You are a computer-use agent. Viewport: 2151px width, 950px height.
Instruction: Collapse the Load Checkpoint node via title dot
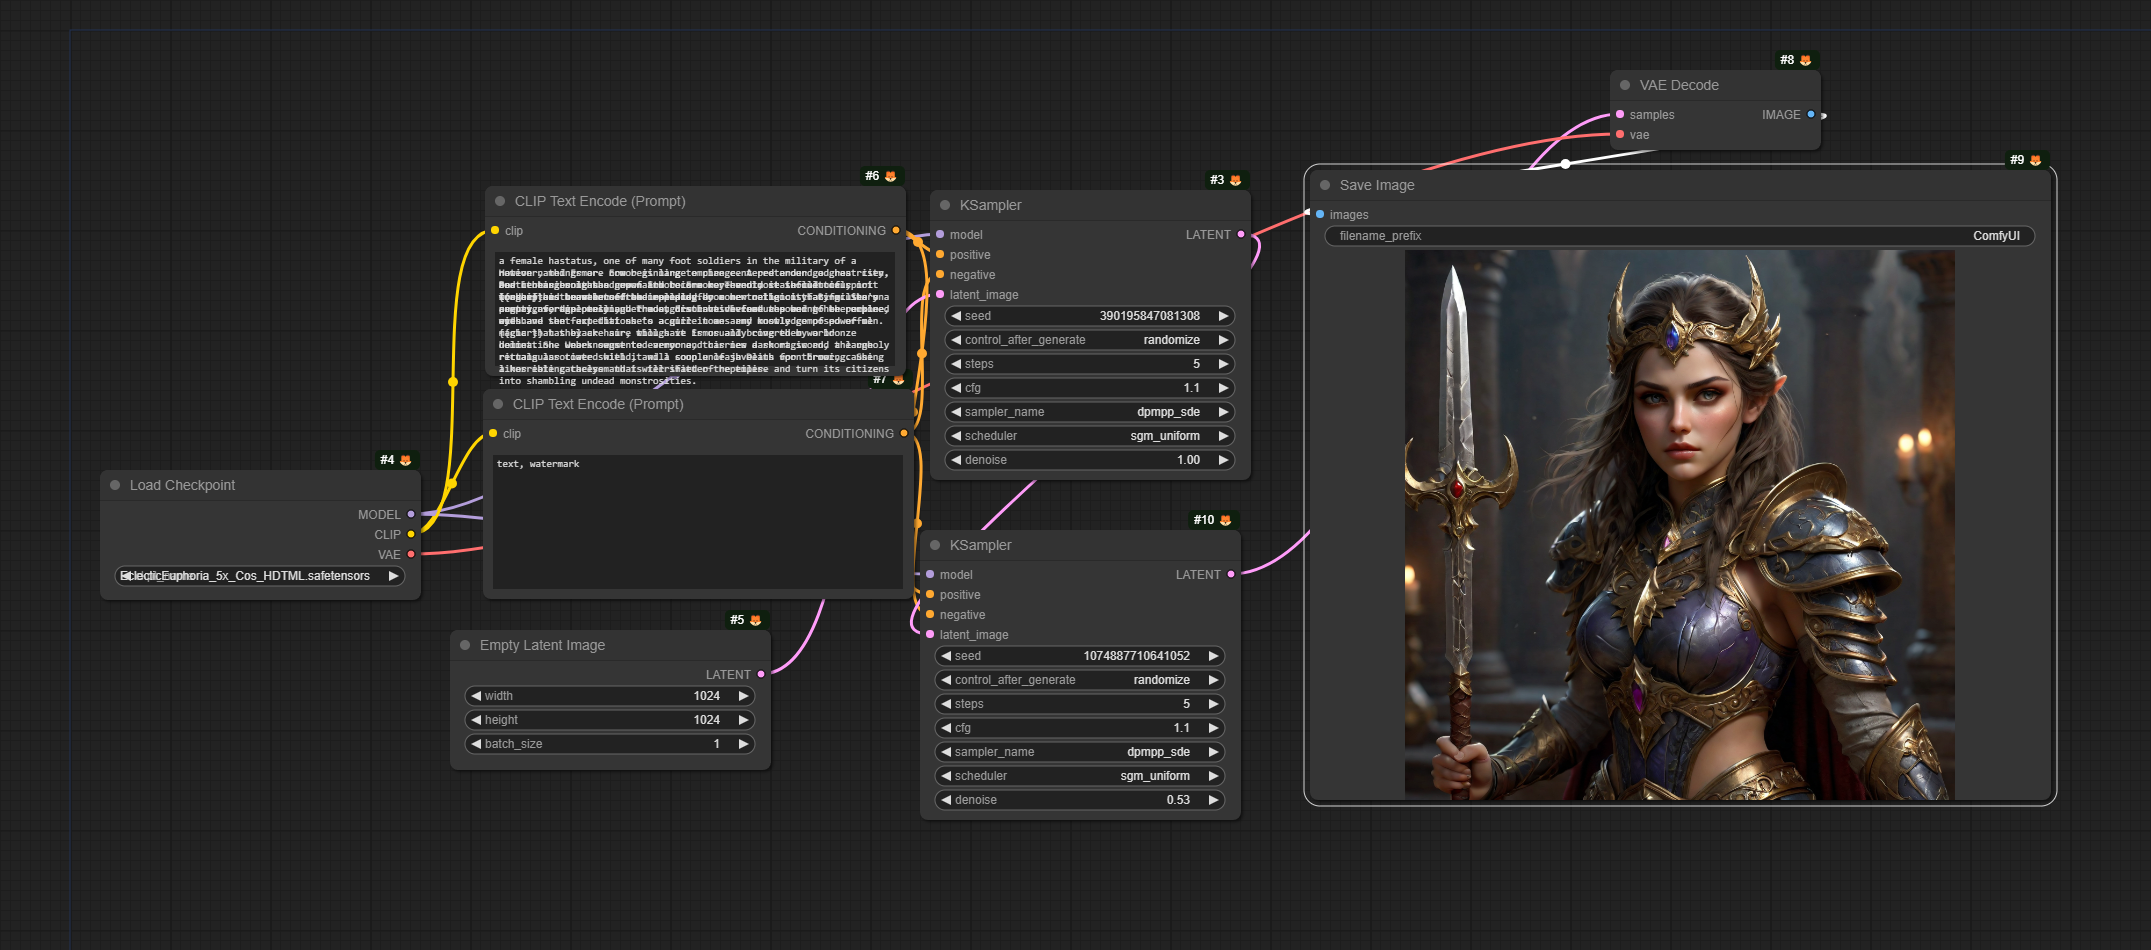coord(115,486)
